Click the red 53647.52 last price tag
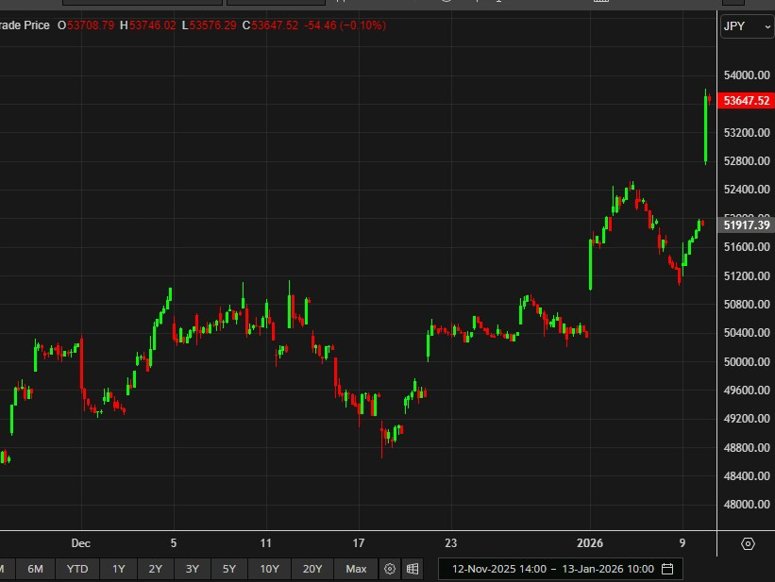 pyautogui.click(x=746, y=101)
